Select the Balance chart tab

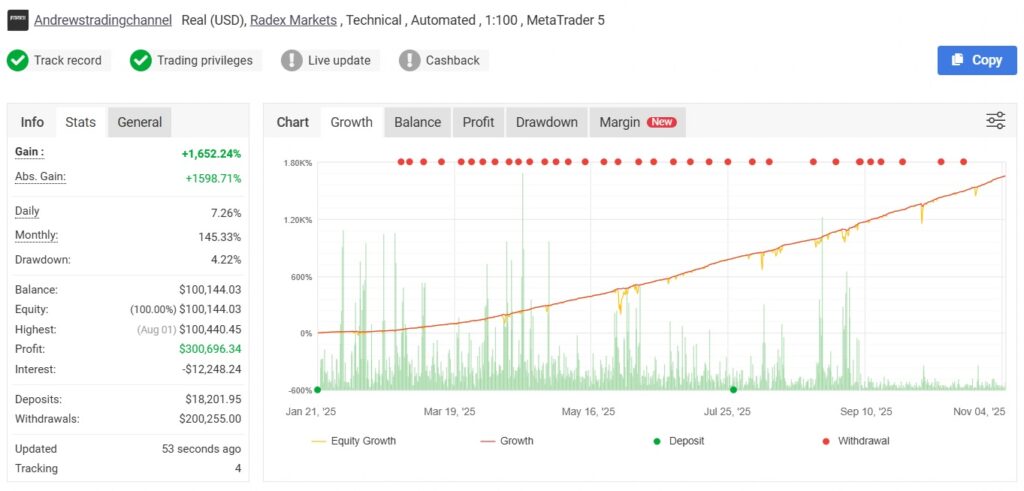click(x=417, y=122)
